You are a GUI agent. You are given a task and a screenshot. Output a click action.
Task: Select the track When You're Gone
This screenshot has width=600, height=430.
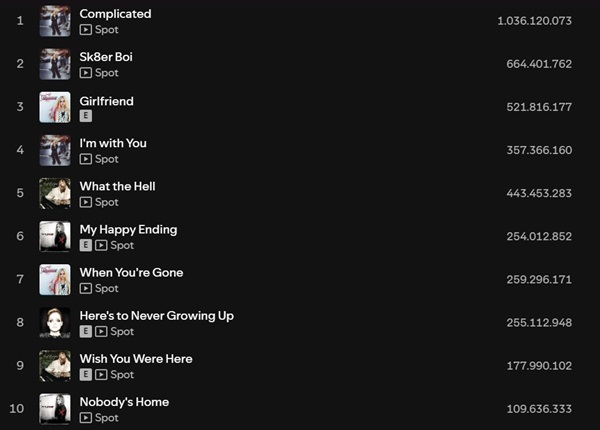click(131, 273)
